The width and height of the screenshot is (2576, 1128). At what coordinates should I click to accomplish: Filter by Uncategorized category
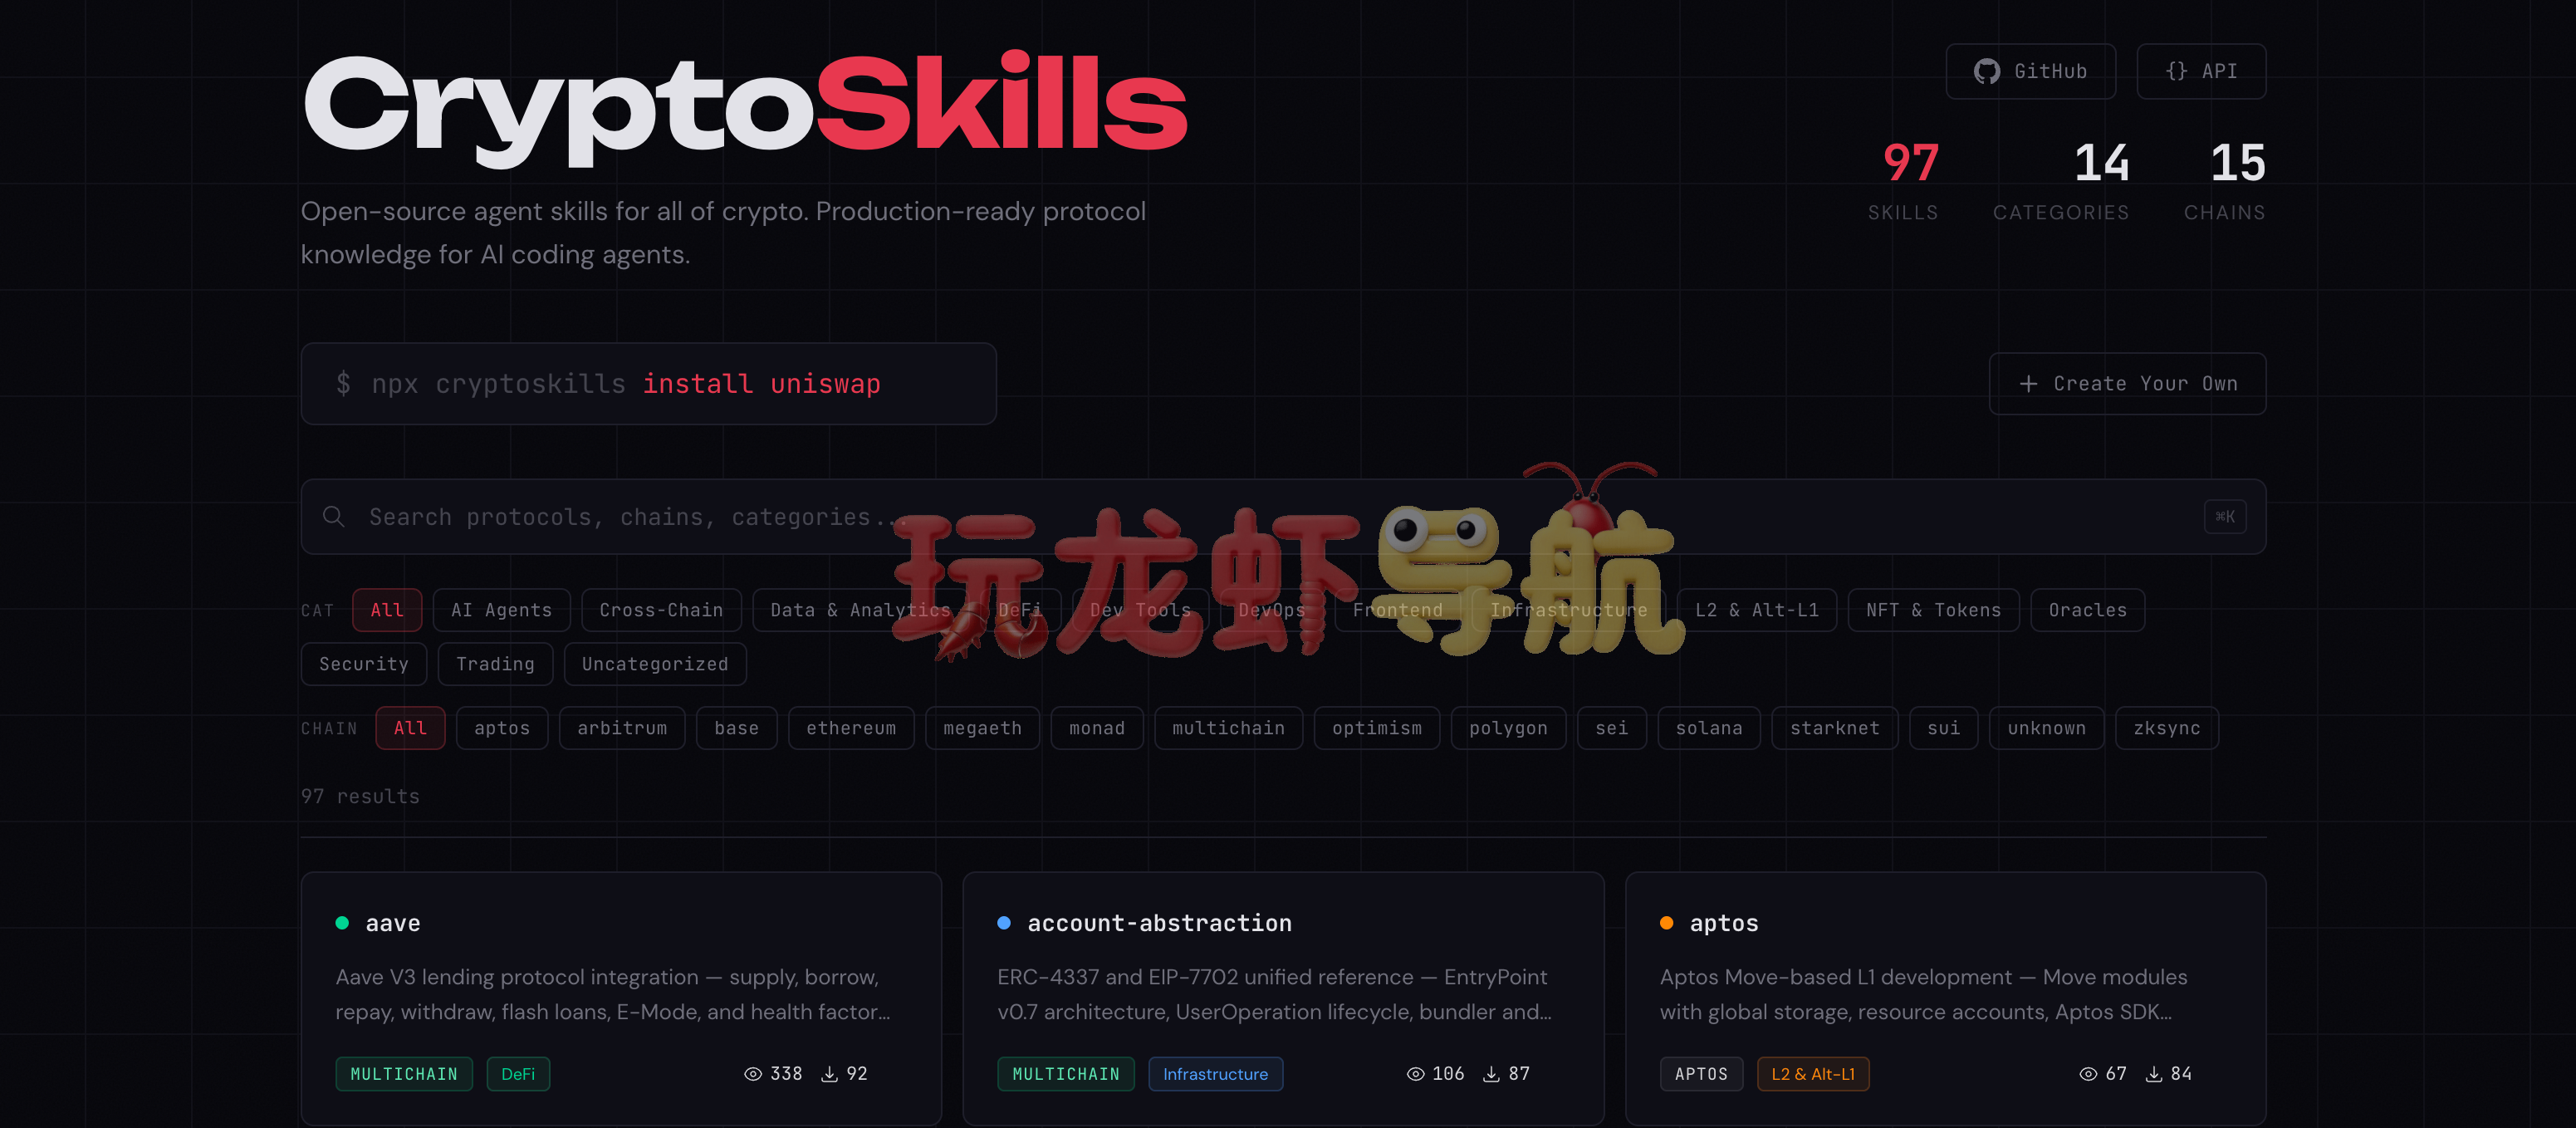tap(655, 664)
